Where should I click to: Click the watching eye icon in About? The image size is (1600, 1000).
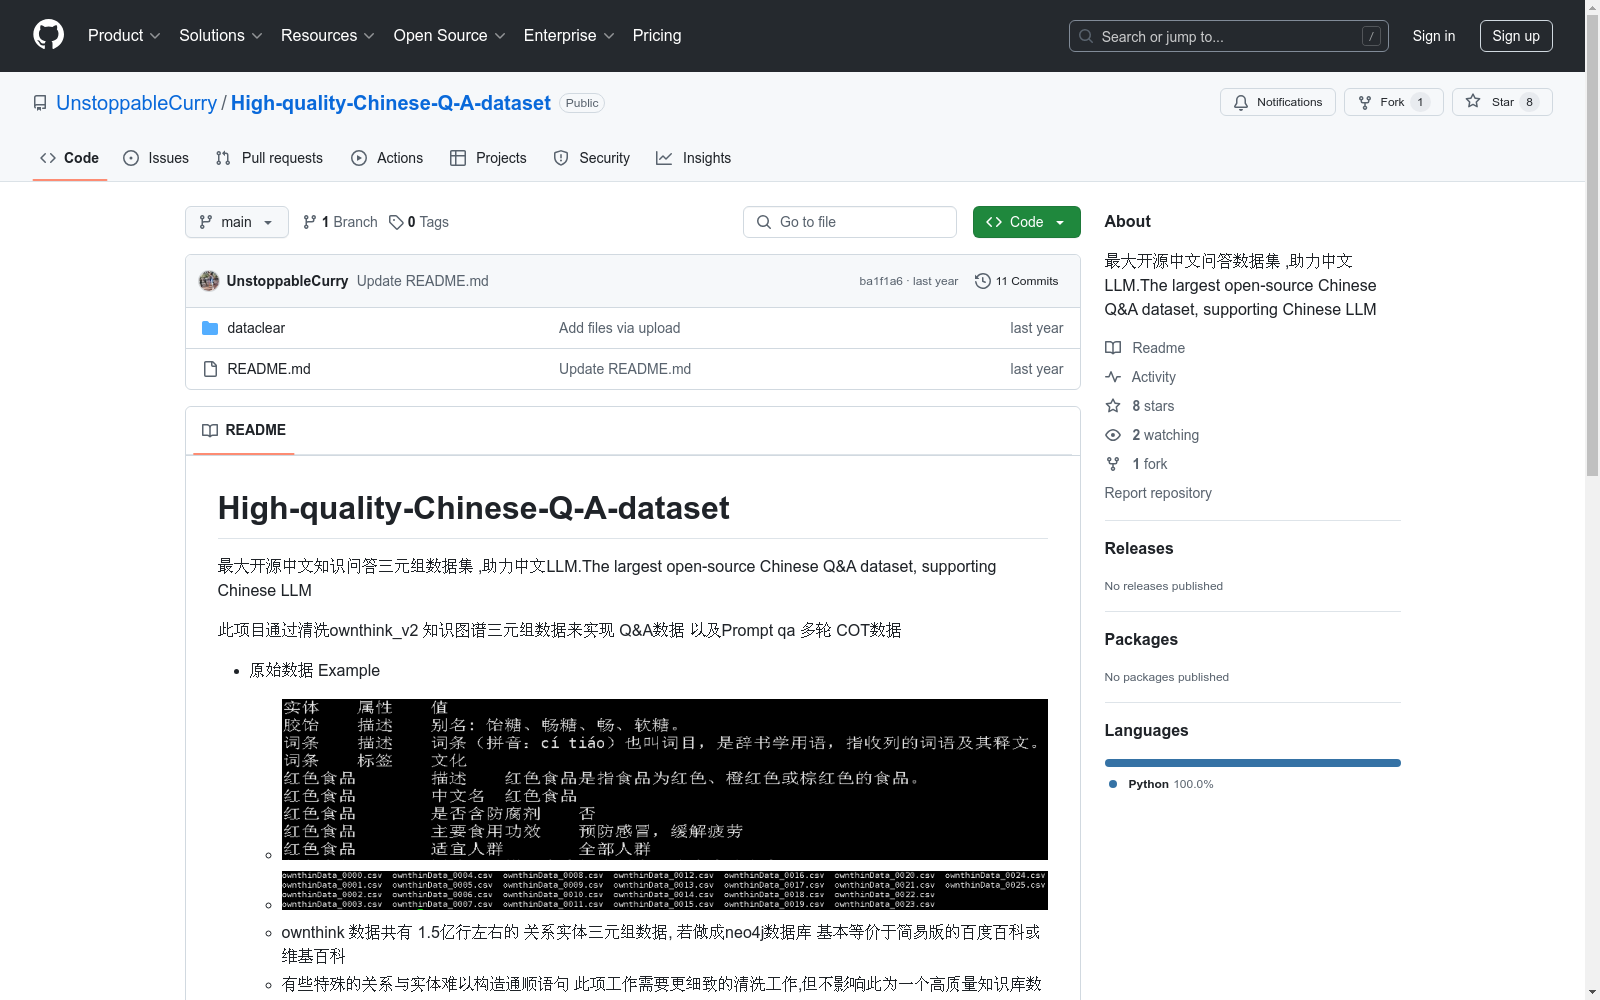[x=1113, y=435]
